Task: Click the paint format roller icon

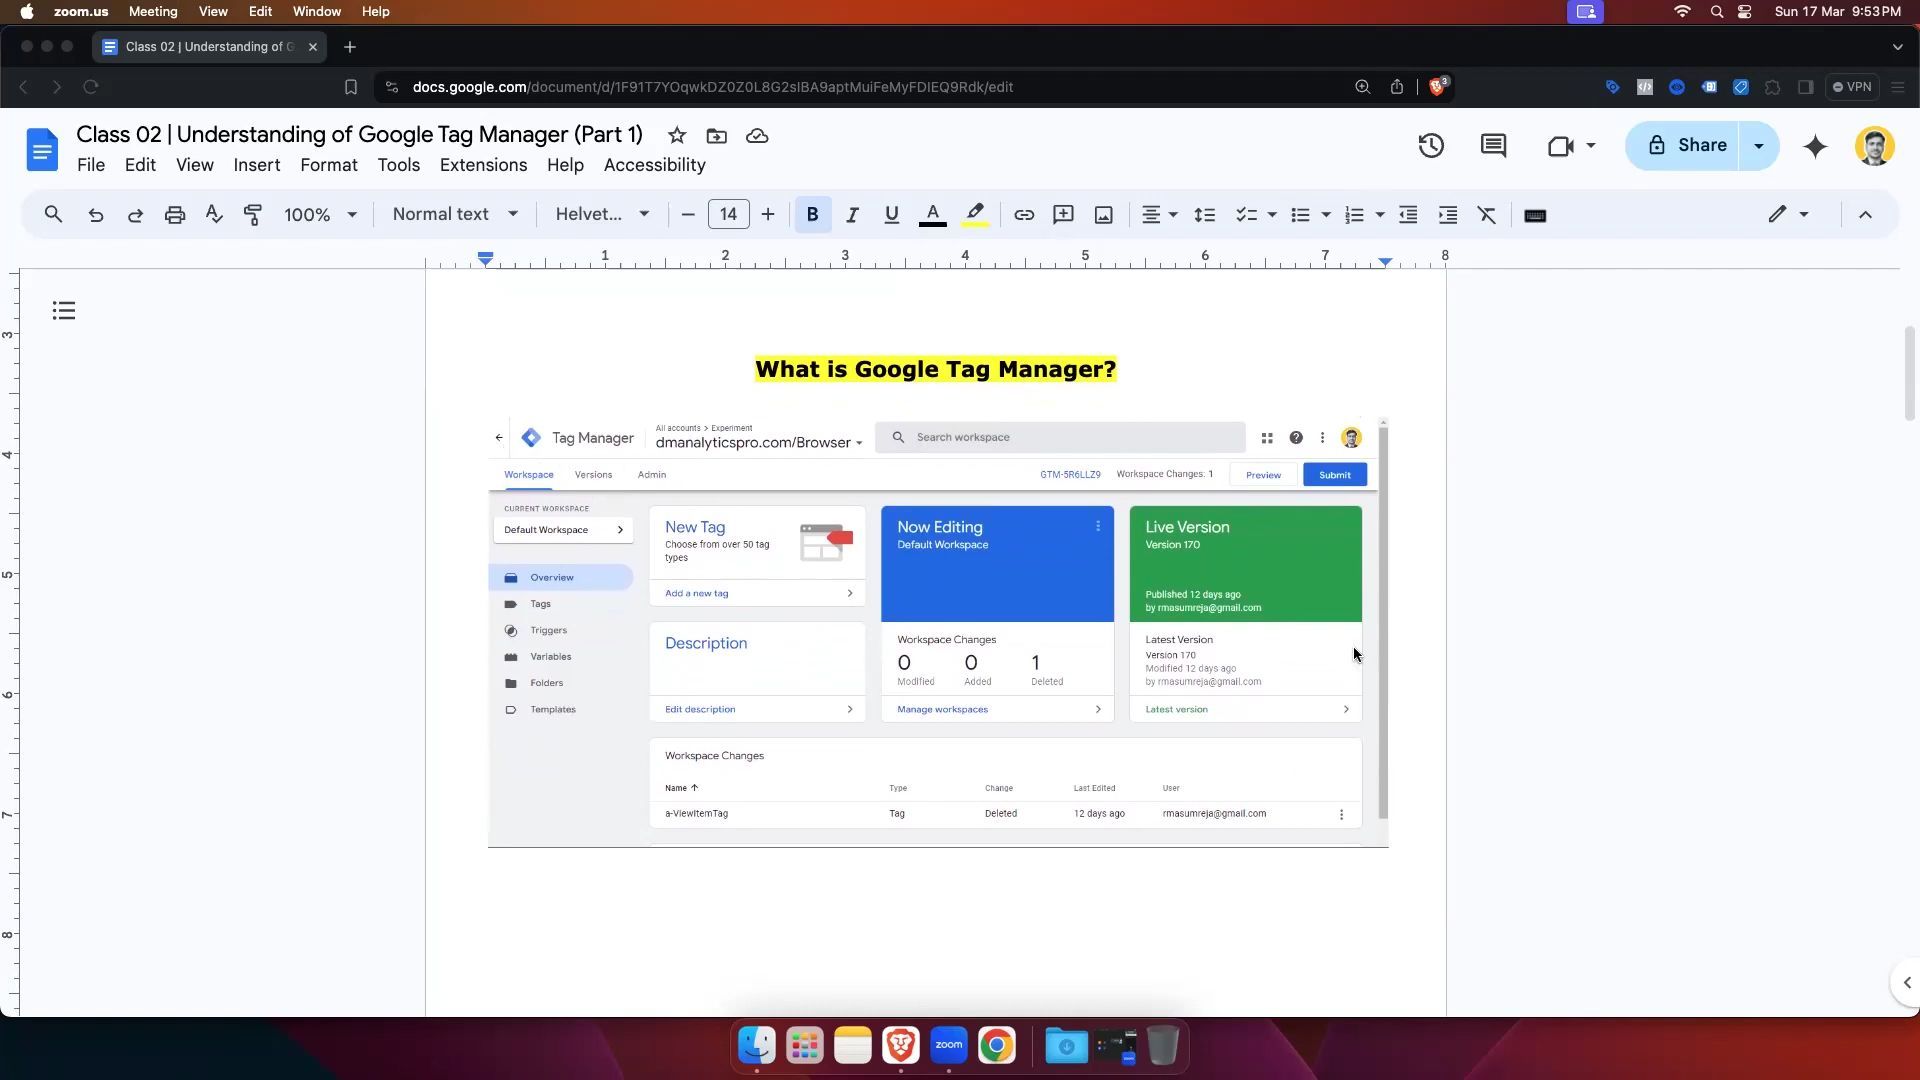Action: click(253, 215)
